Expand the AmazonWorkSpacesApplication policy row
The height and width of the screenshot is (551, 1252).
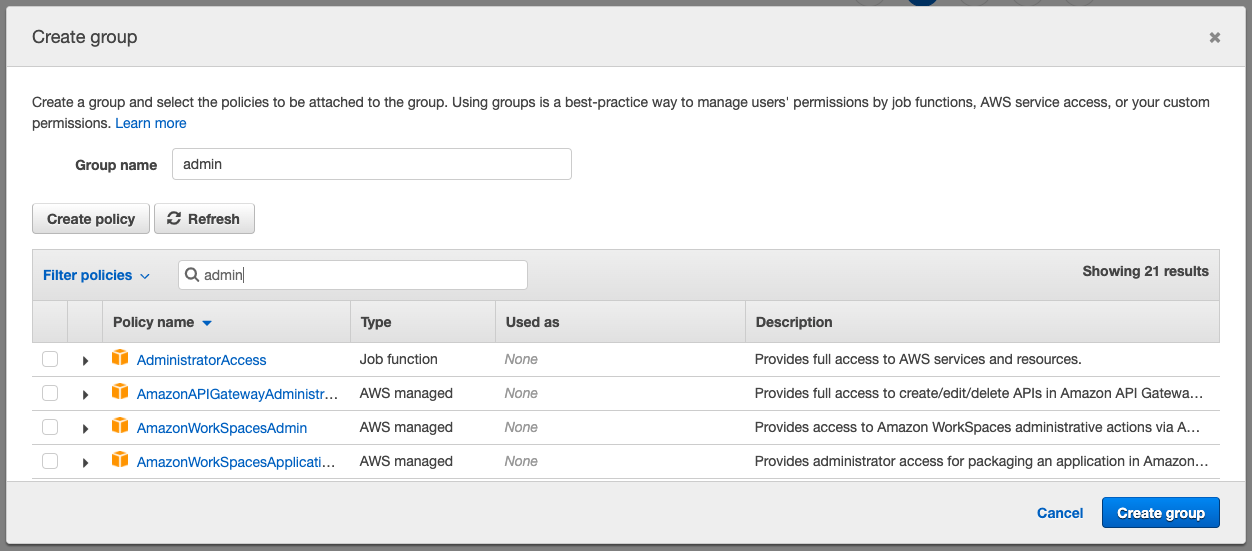(85, 462)
